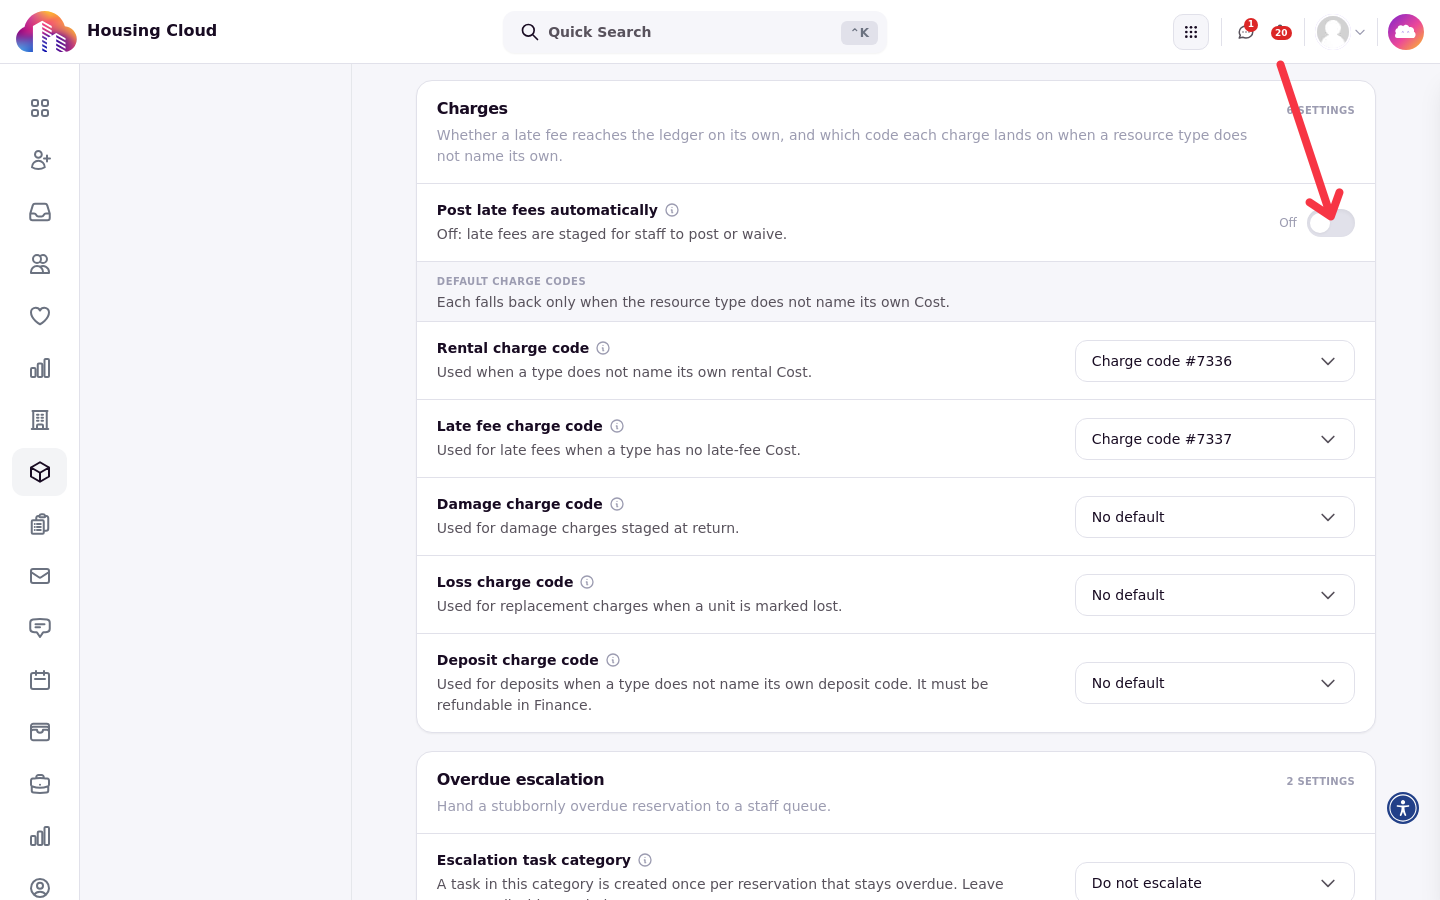Open the building sidebar icon
The height and width of the screenshot is (900, 1440).
(x=40, y=420)
